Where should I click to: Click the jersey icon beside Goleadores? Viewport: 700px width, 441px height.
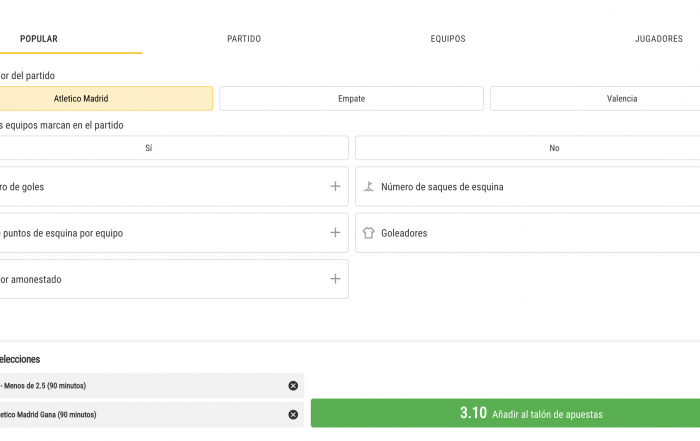(x=368, y=233)
